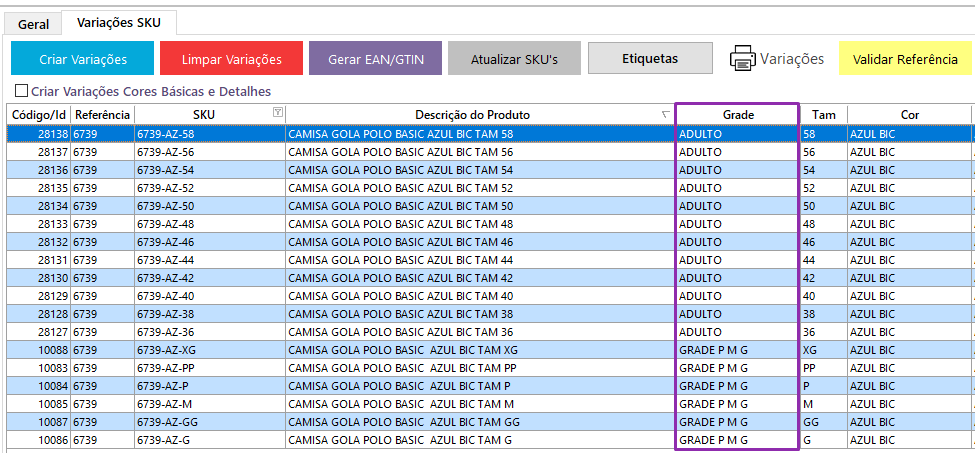
Task: Click the yellow Validar Referência button
Action: pyautogui.click(x=905, y=59)
